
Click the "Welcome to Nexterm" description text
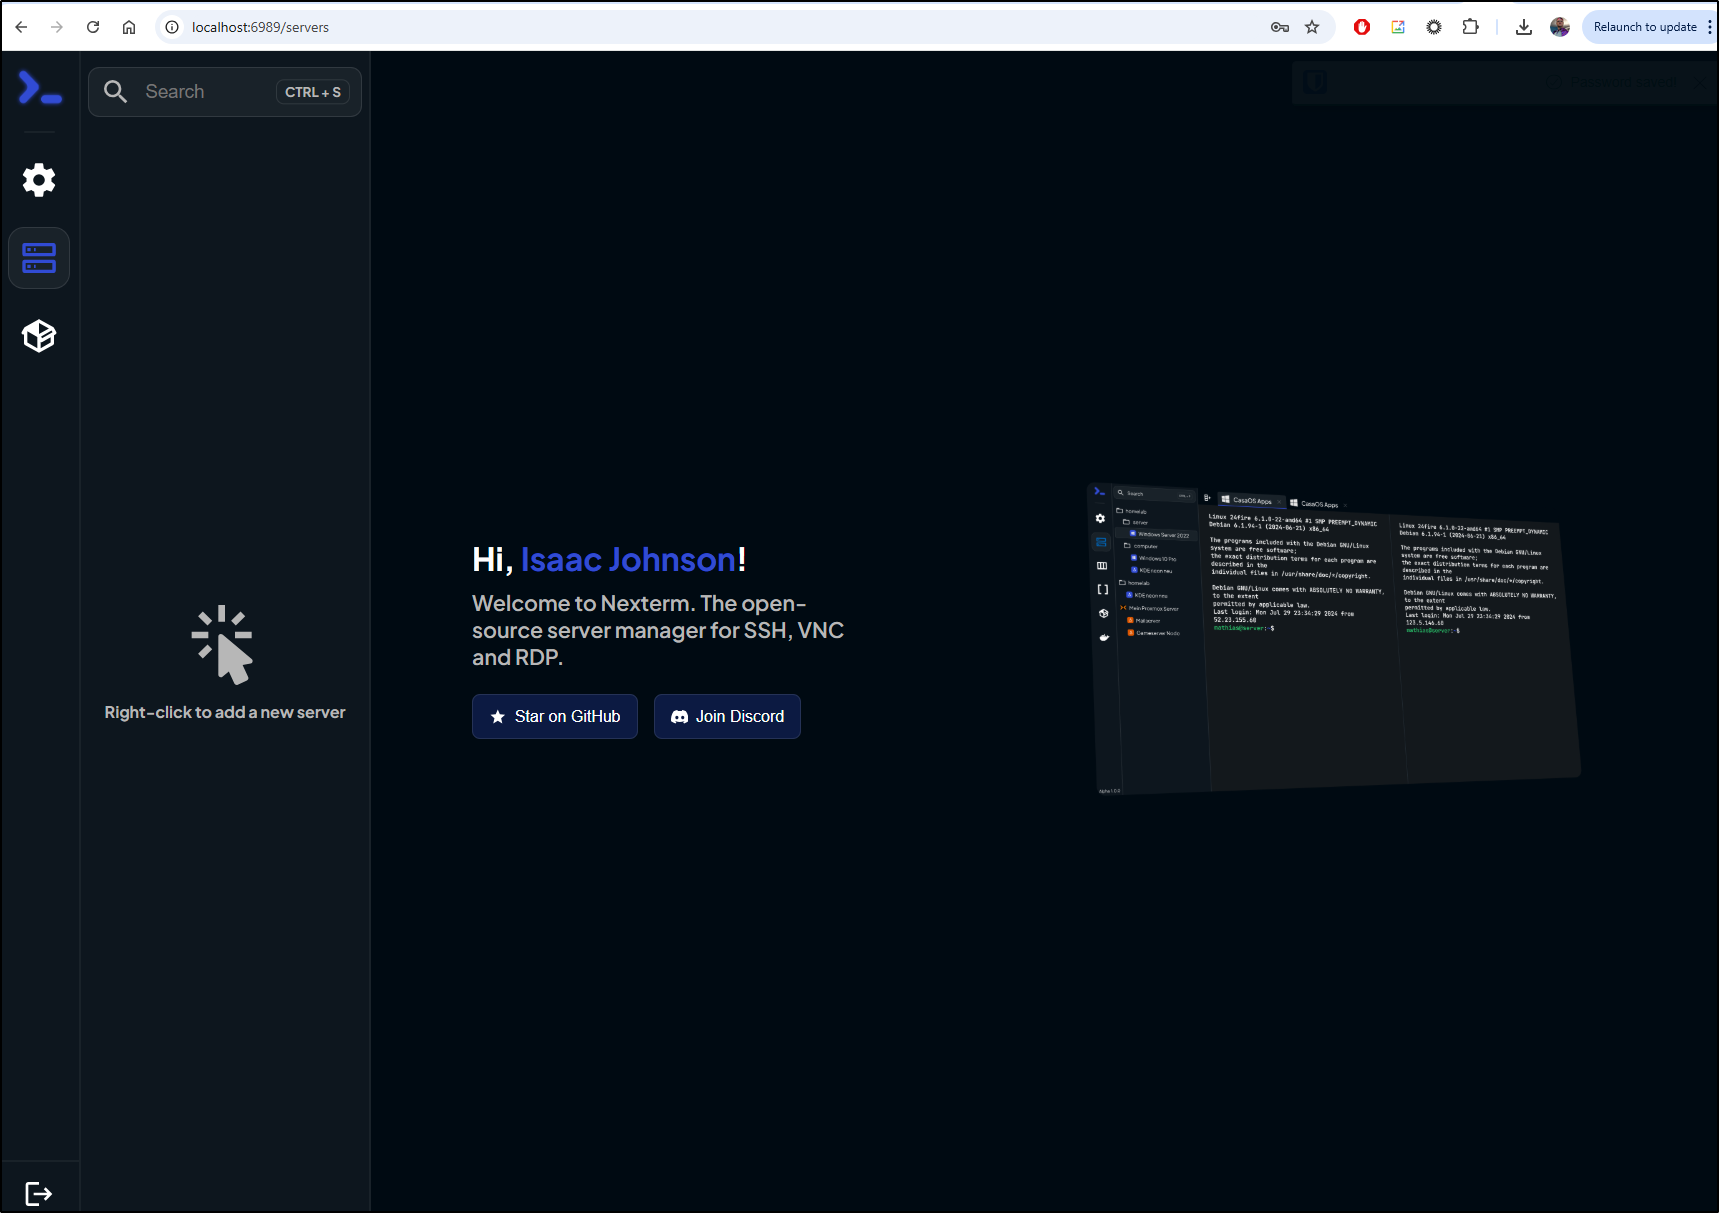point(658,630)
